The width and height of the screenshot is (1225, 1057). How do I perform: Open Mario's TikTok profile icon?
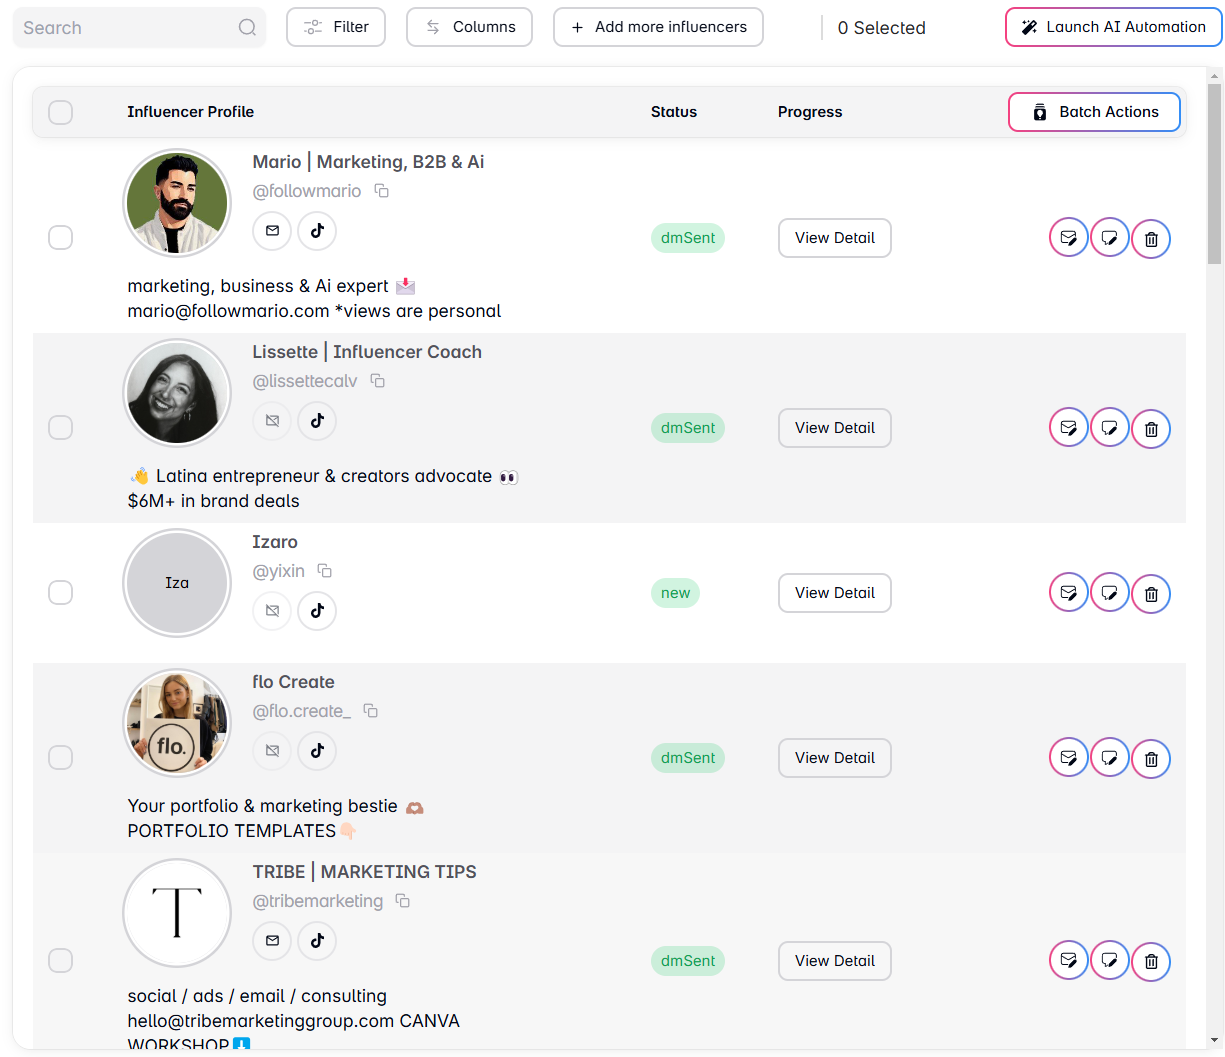click(x=317, y=231)
